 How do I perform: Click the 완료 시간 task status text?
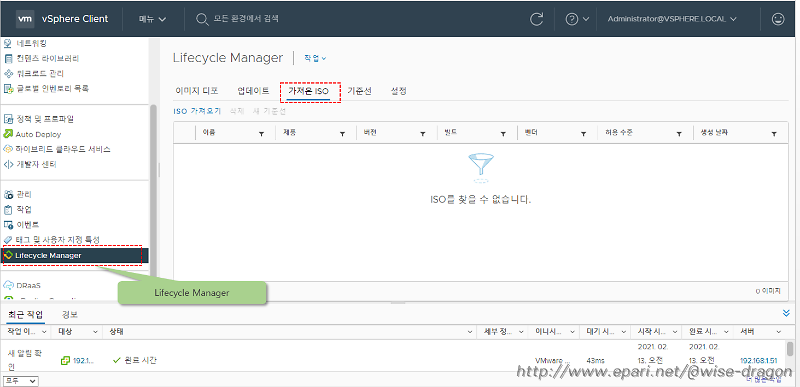tap(141, 360)
